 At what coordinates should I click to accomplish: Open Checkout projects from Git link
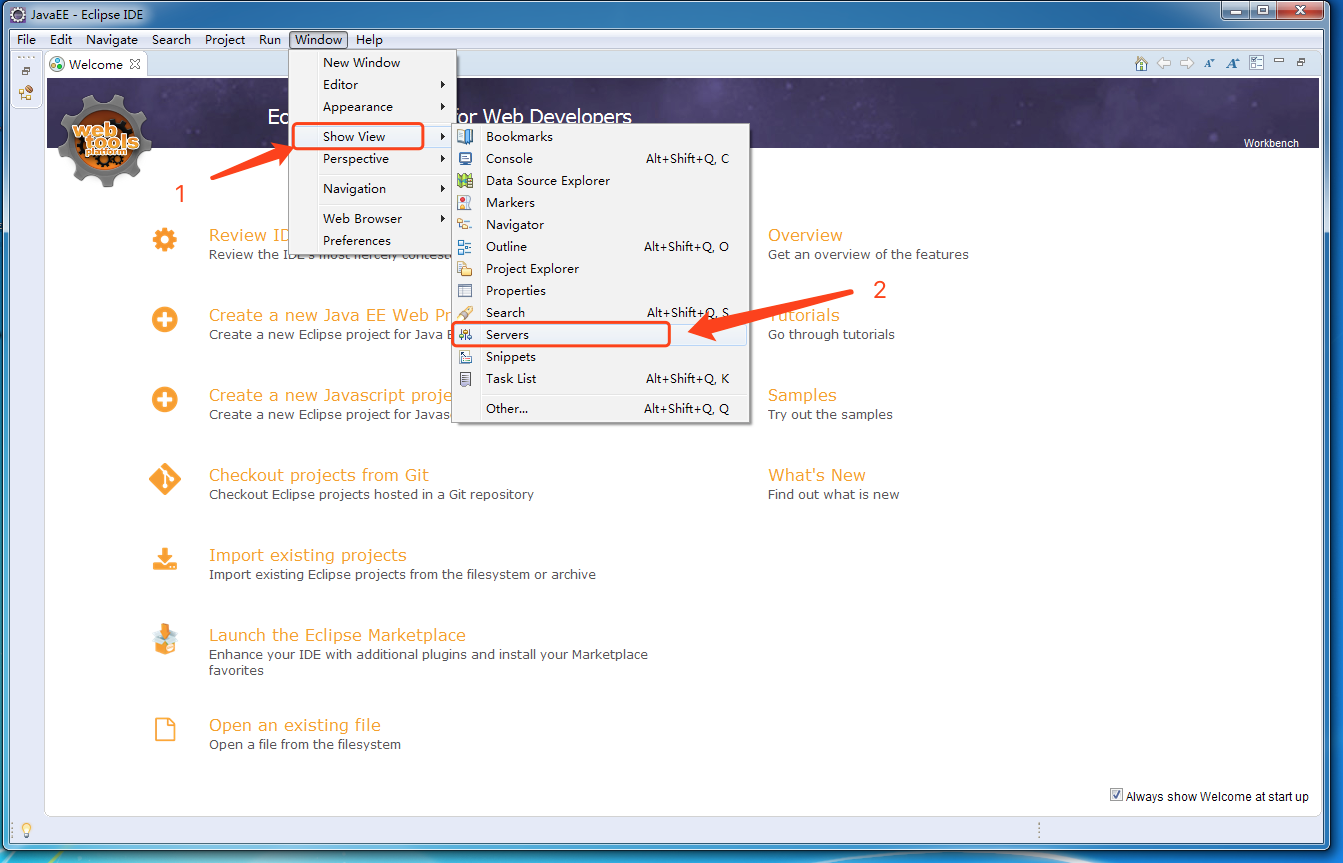point(319,475)
